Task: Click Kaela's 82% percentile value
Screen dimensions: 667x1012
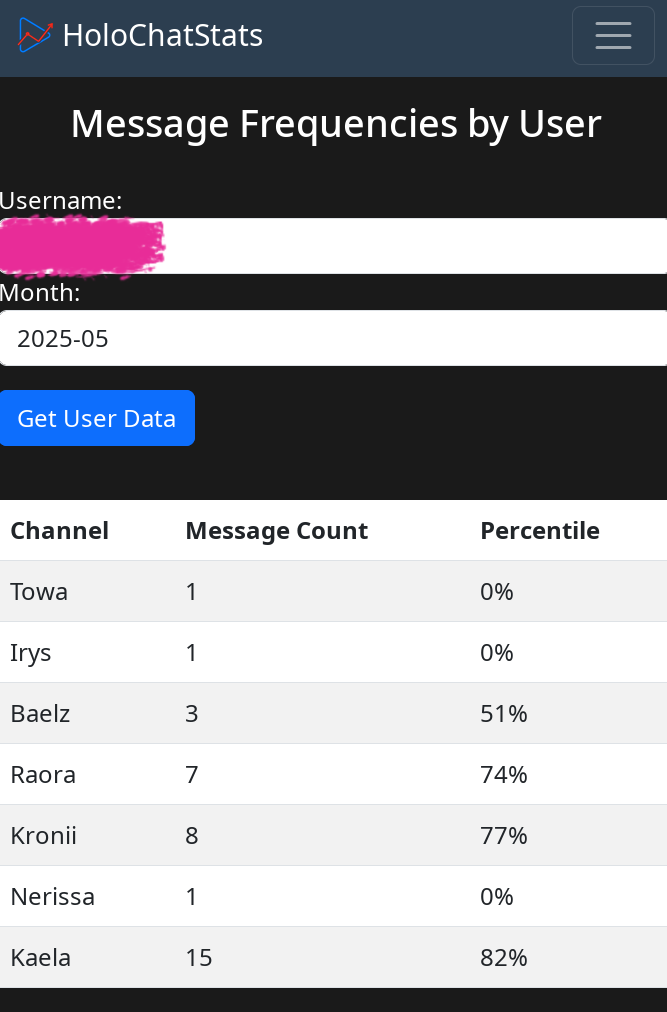Action: click(504, 958)
